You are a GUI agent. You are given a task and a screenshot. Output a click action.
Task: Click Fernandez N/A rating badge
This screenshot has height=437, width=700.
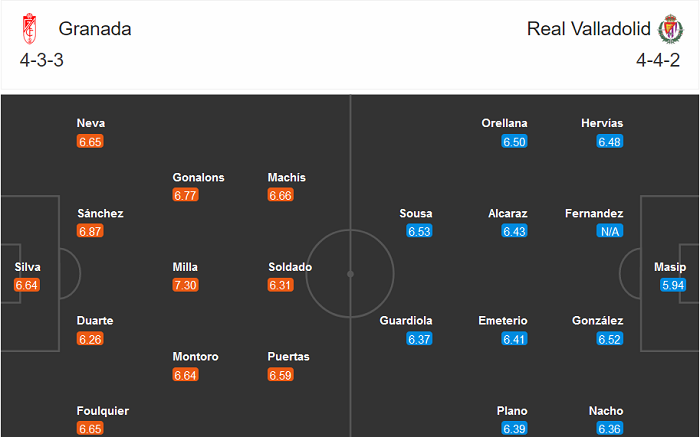[610, 231]
